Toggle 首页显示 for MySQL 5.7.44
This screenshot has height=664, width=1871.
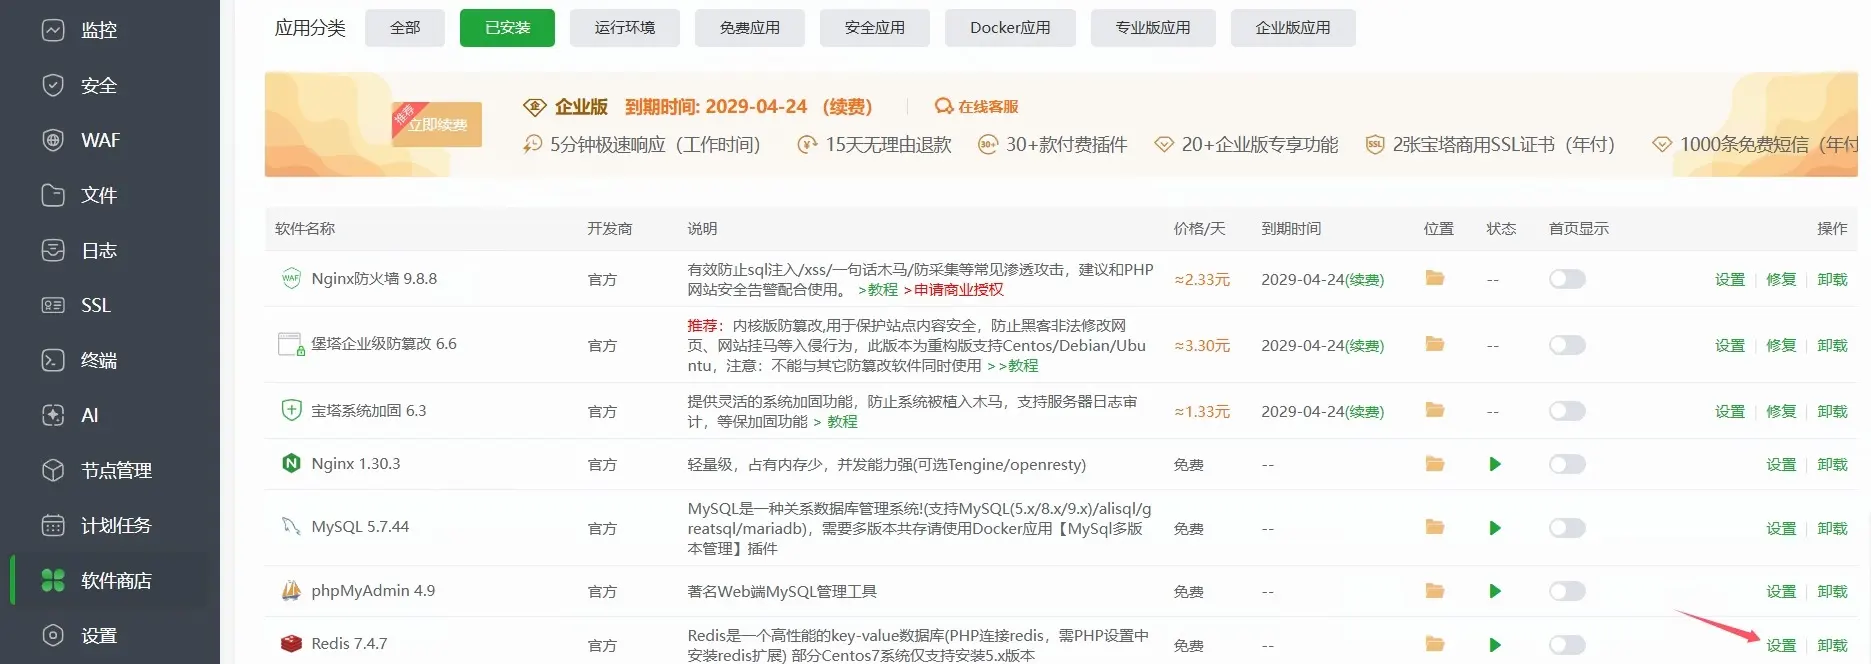click(x=1567, y=528)
